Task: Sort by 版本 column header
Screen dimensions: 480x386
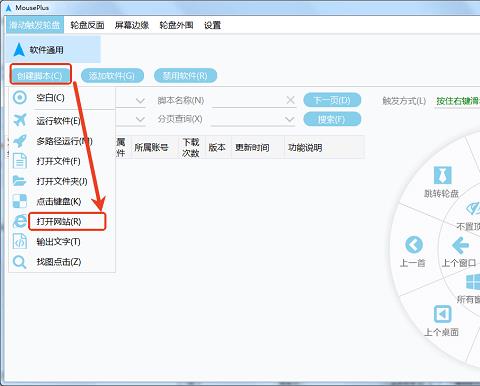Action: point(218,147)
